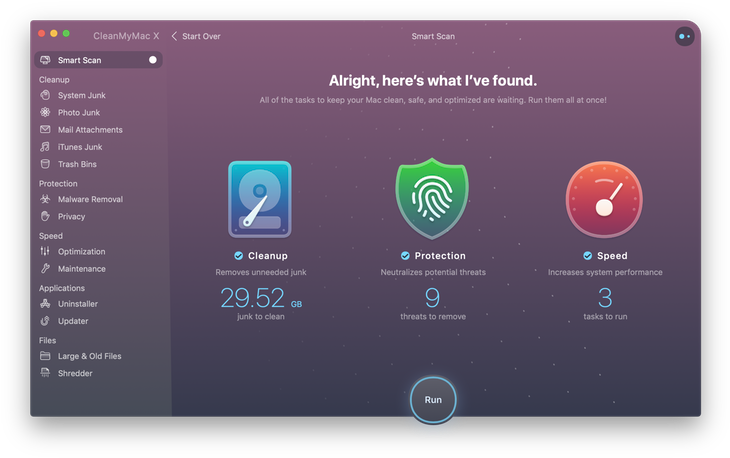The width and height of the screenshot is (730, 458).
Task: Click the System Junk icon
Action: click(45, 95)
